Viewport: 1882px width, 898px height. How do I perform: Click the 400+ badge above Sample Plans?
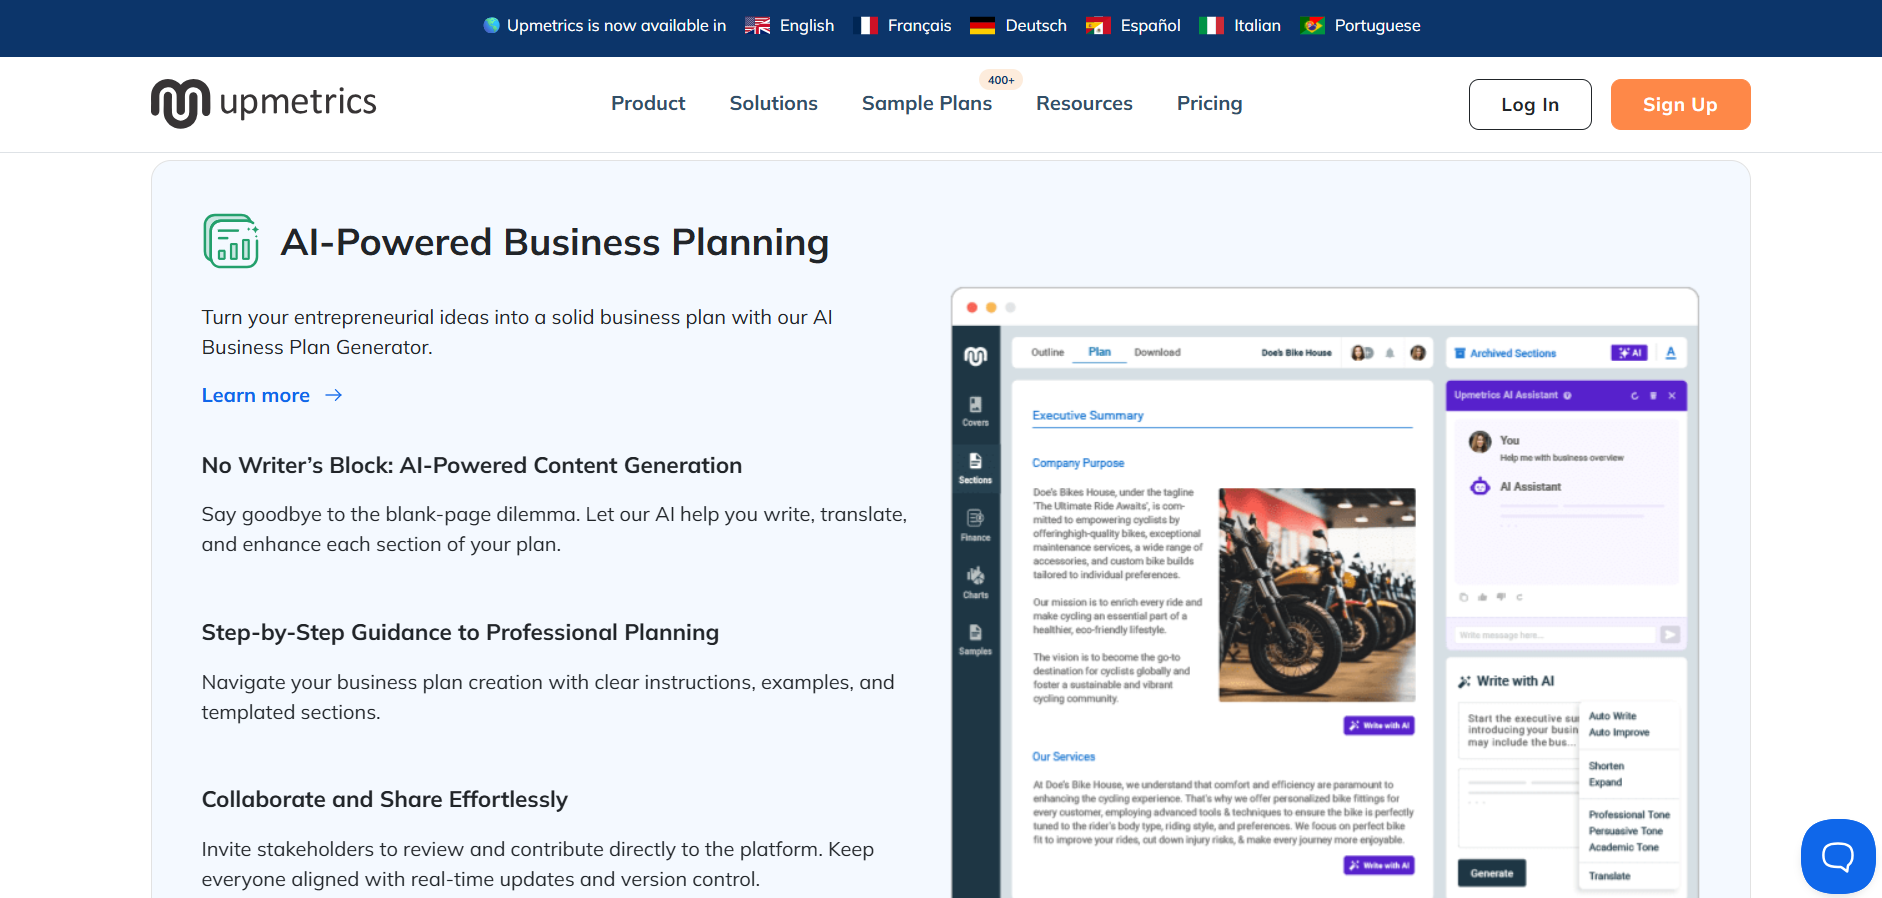(1001, 80)
